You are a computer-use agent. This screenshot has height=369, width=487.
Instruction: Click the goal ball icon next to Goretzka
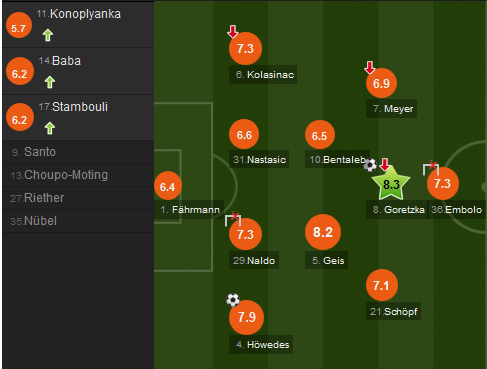click(x=370, y=165)
